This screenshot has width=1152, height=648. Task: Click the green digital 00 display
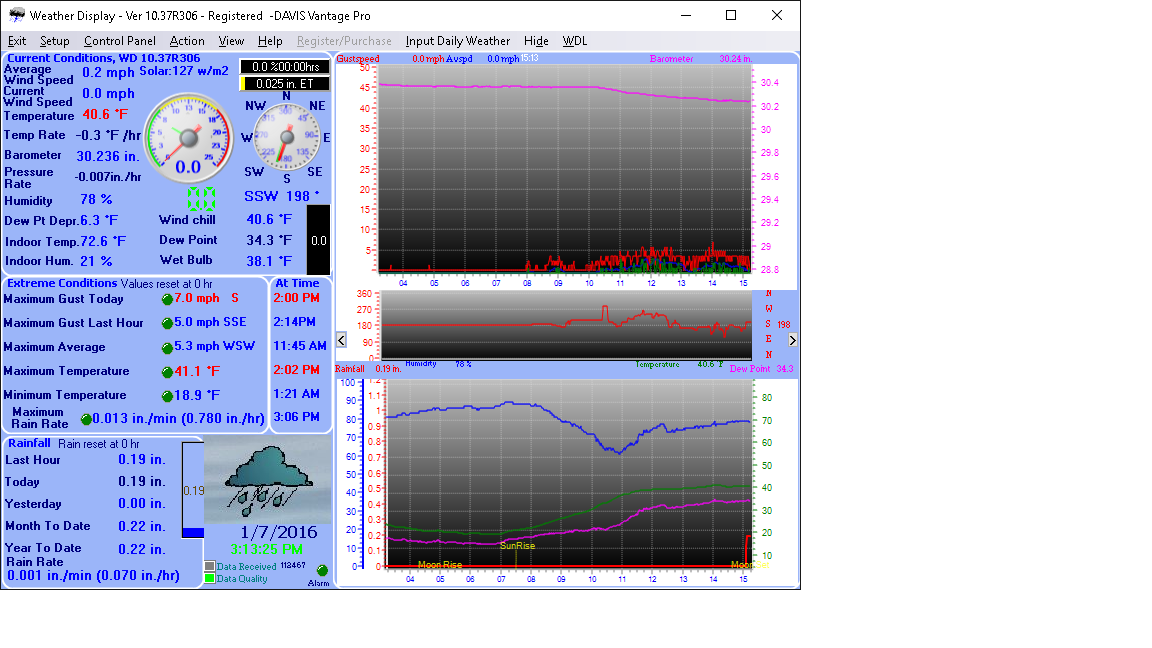click(x=202, y=198)
